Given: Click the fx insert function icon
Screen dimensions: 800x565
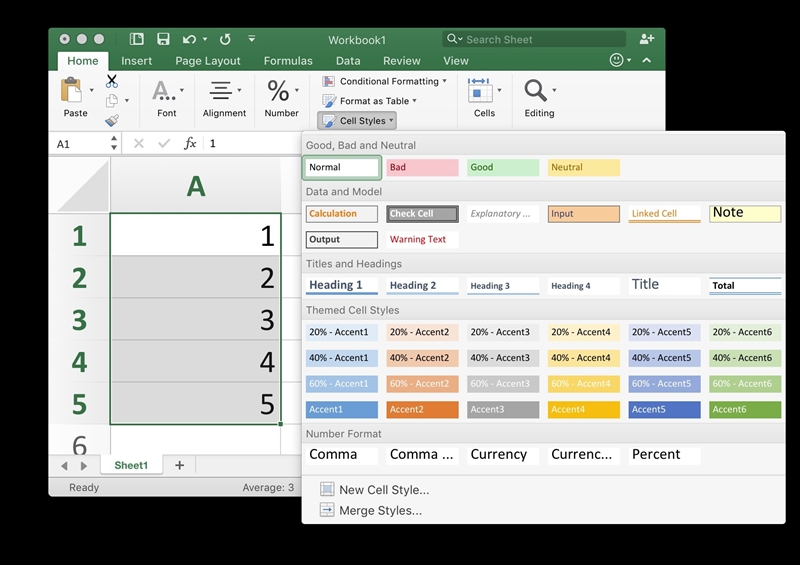Looking at the screenshot, I should pyautogui.click(x=190, y=143).
